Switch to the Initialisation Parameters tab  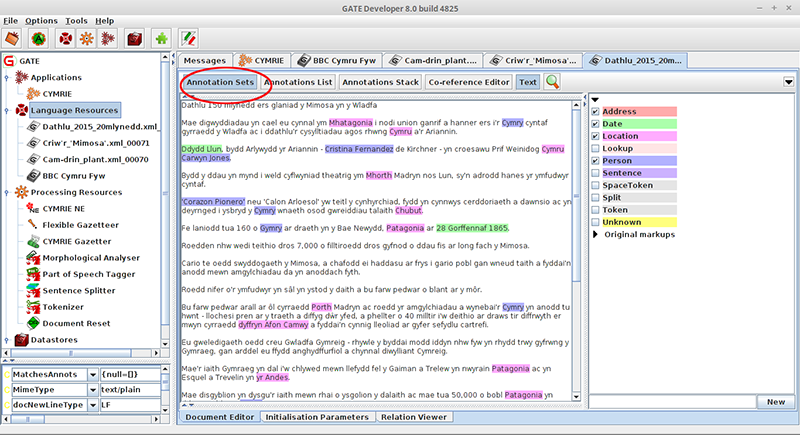pos(317,417)
